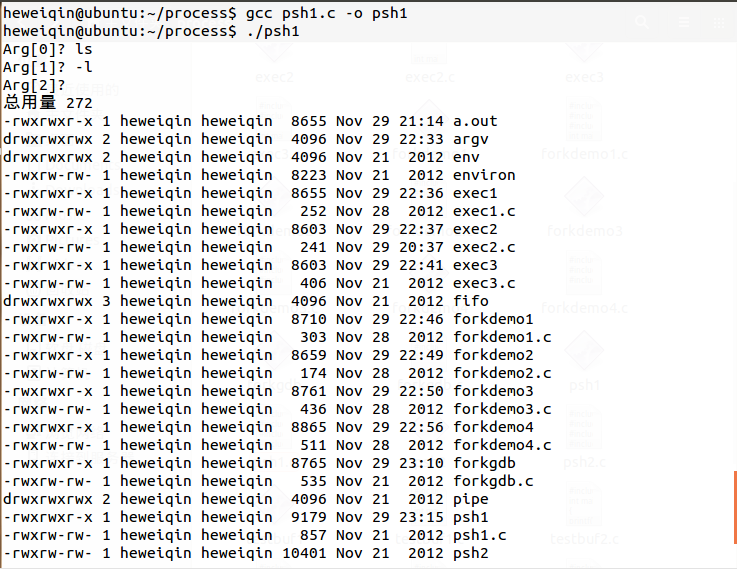This screenshot has height=569, width=737.
Task: Click the time '20:37' in the exec2.c row
Action: 421,247
